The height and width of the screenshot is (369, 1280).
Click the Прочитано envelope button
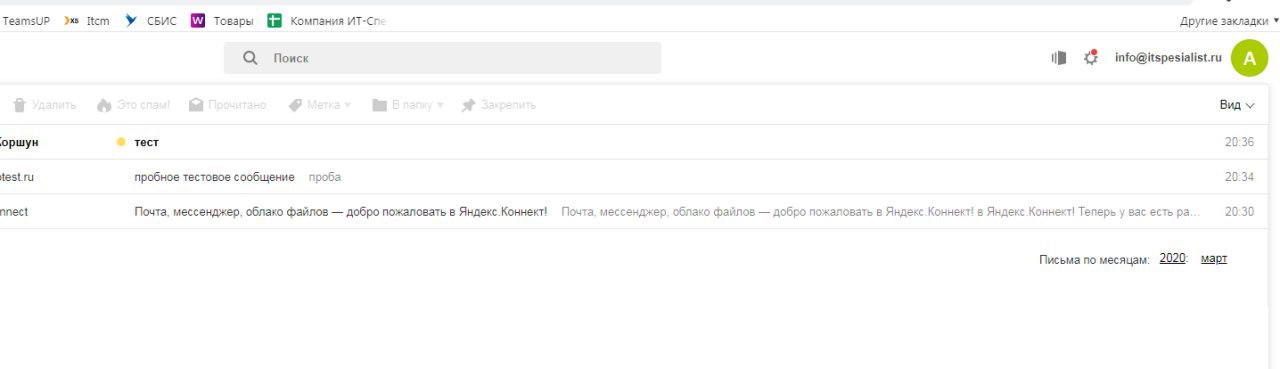click(227, 105)
